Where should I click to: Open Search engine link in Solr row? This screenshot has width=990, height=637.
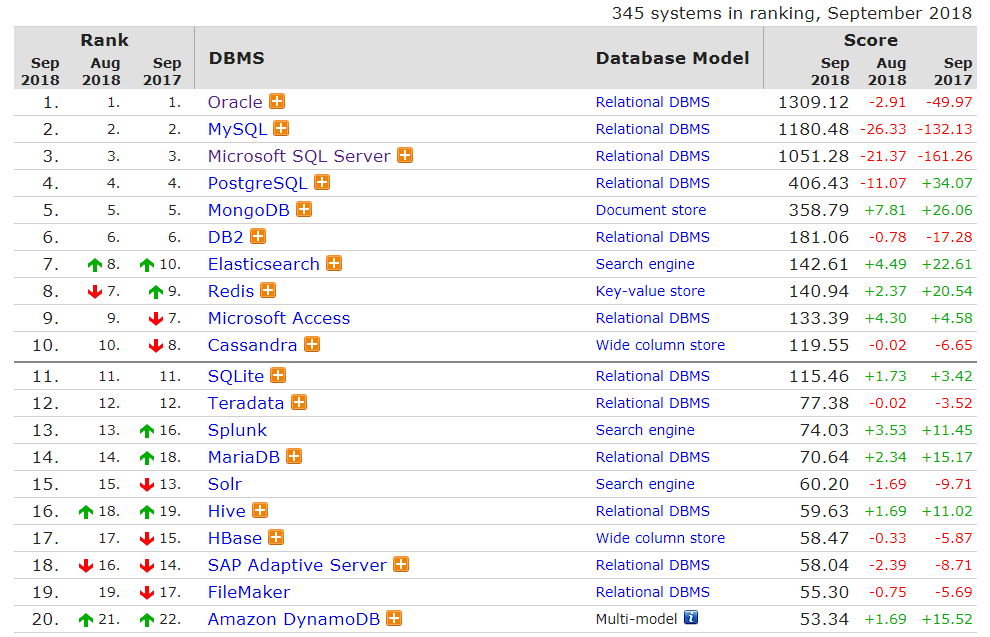click(645, 484)
